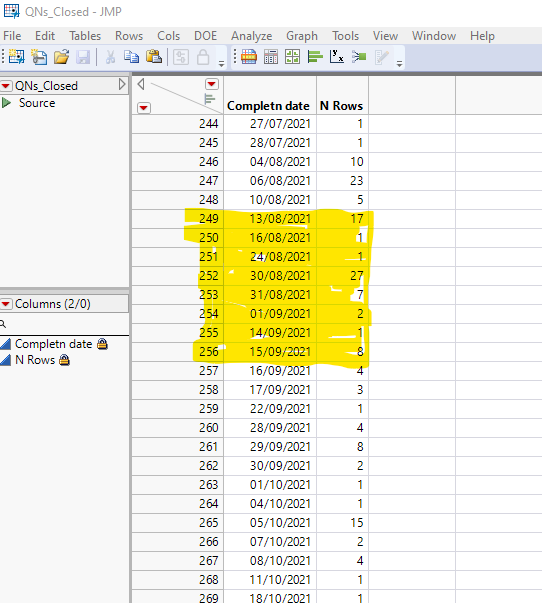Open the Edit menu
The width and height of the screenshot is (542, 603).
(x=45, y=36)
